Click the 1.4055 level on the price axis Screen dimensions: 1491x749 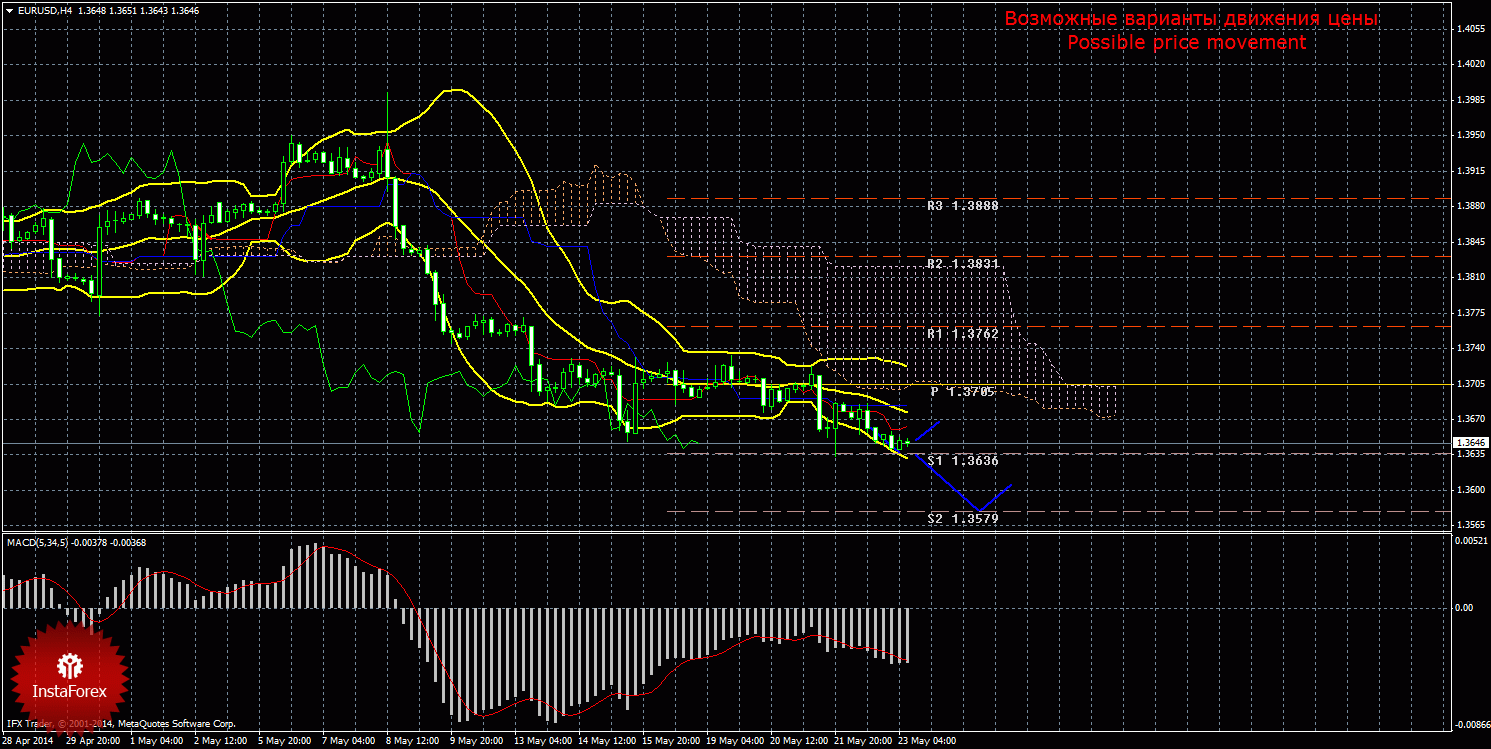coord(1470,29)
